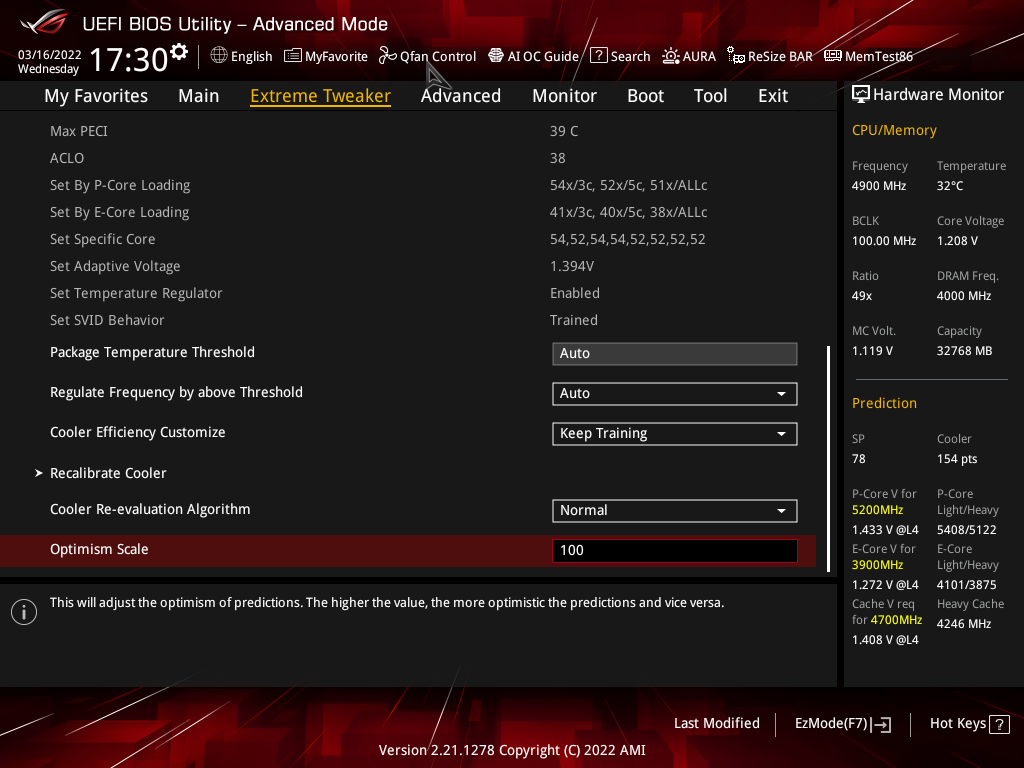This screenshot has width=1024, height=768.
Task: Launch Qfan Control fan icon
Action: coord(387,56)
